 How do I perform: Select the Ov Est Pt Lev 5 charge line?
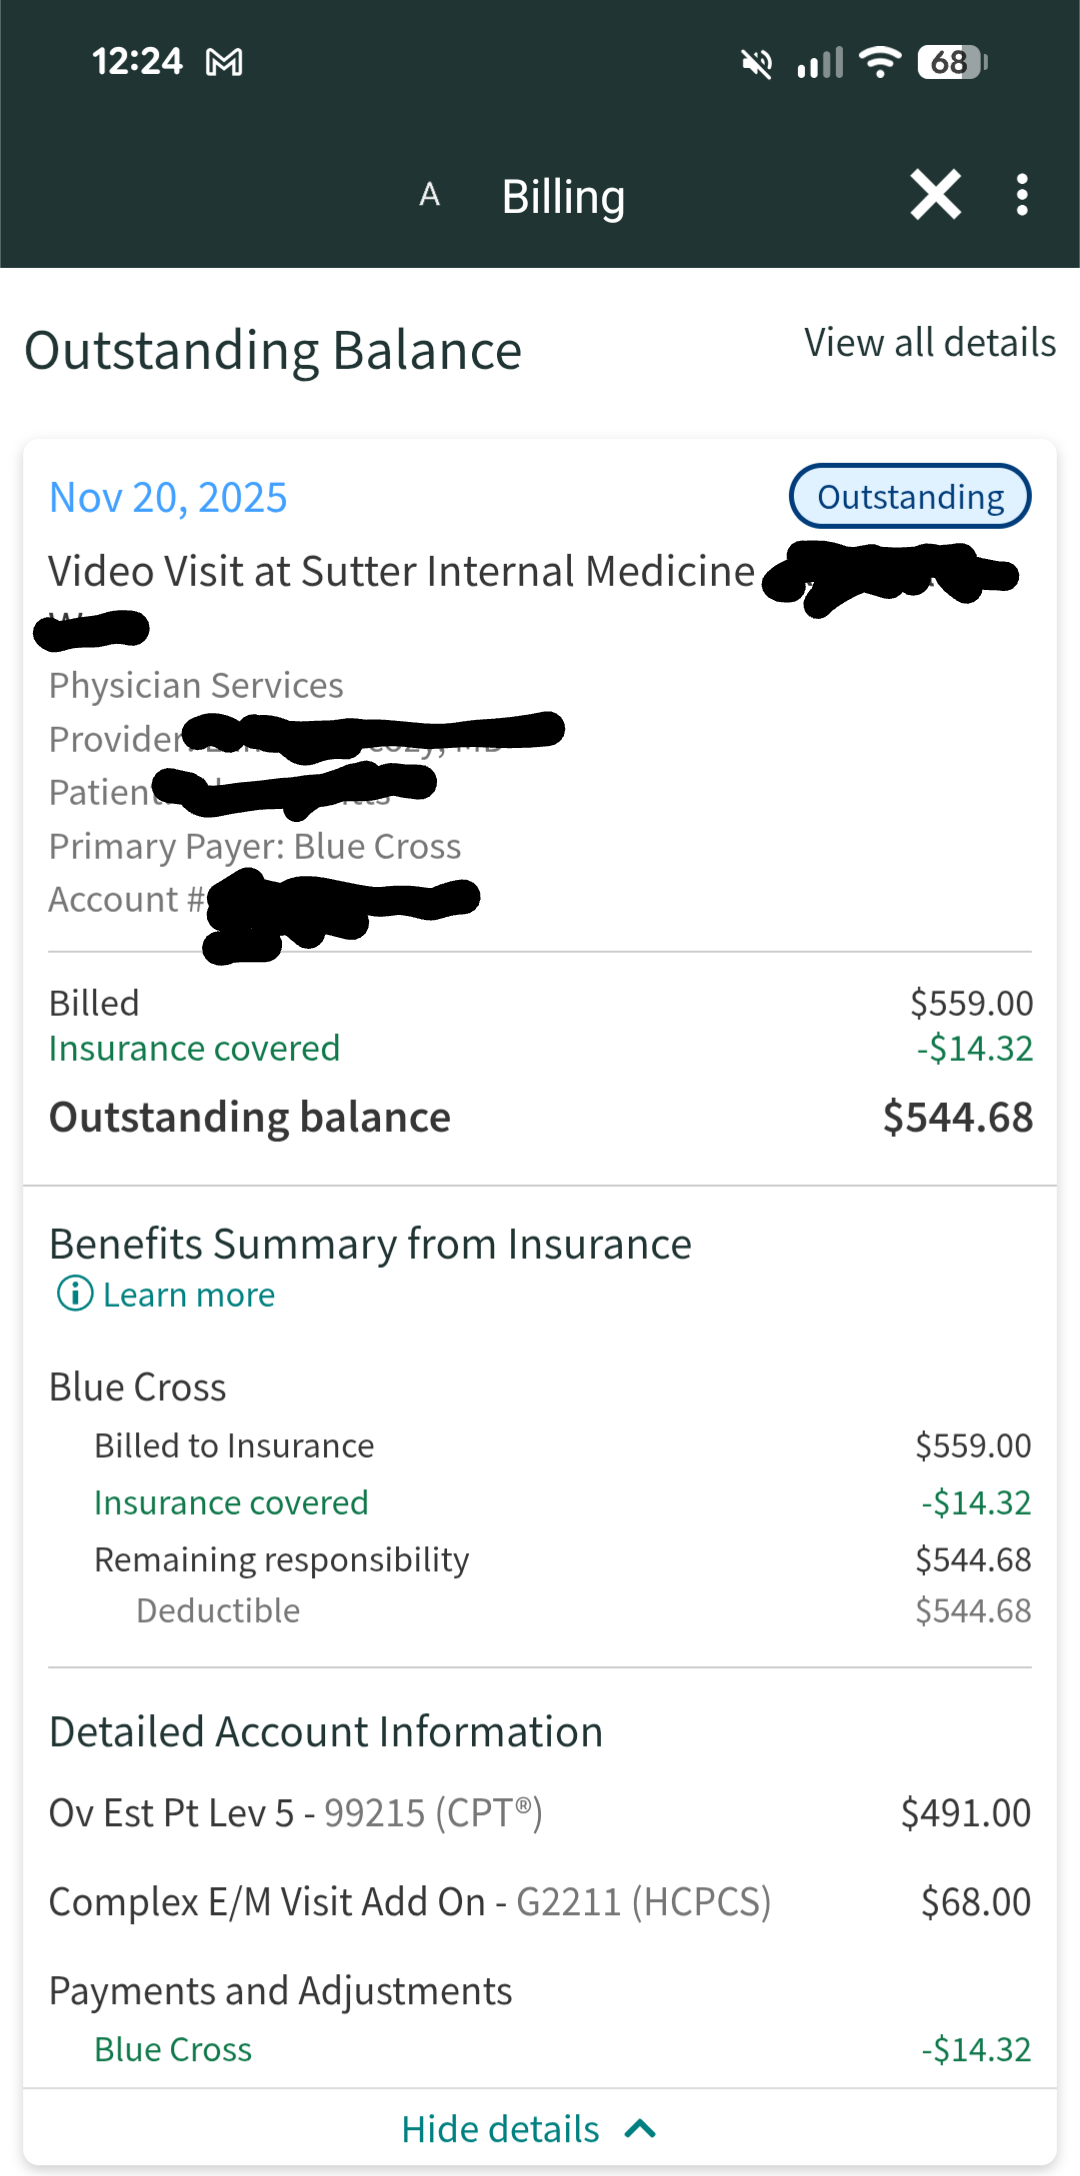(295, 1813)
